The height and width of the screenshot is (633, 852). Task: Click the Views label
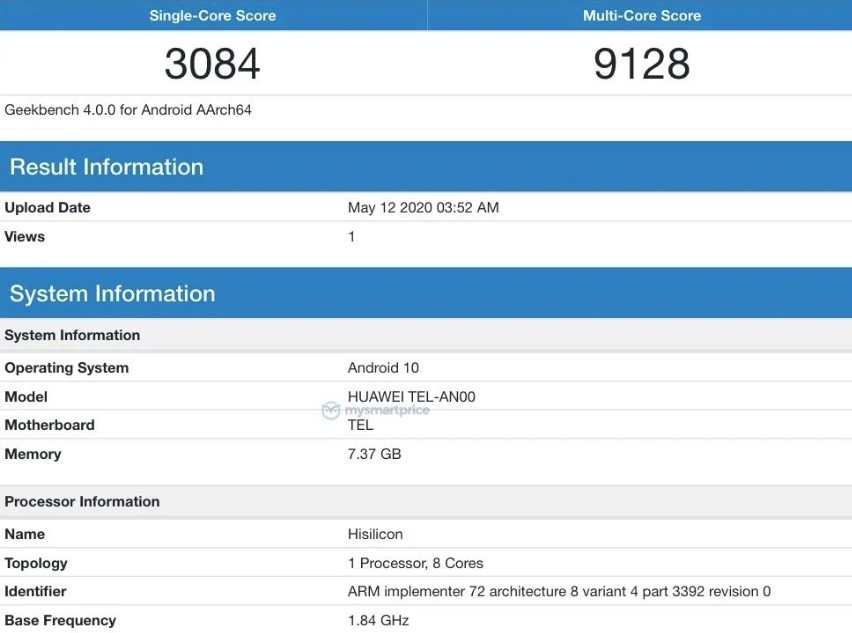click(24, 236)
